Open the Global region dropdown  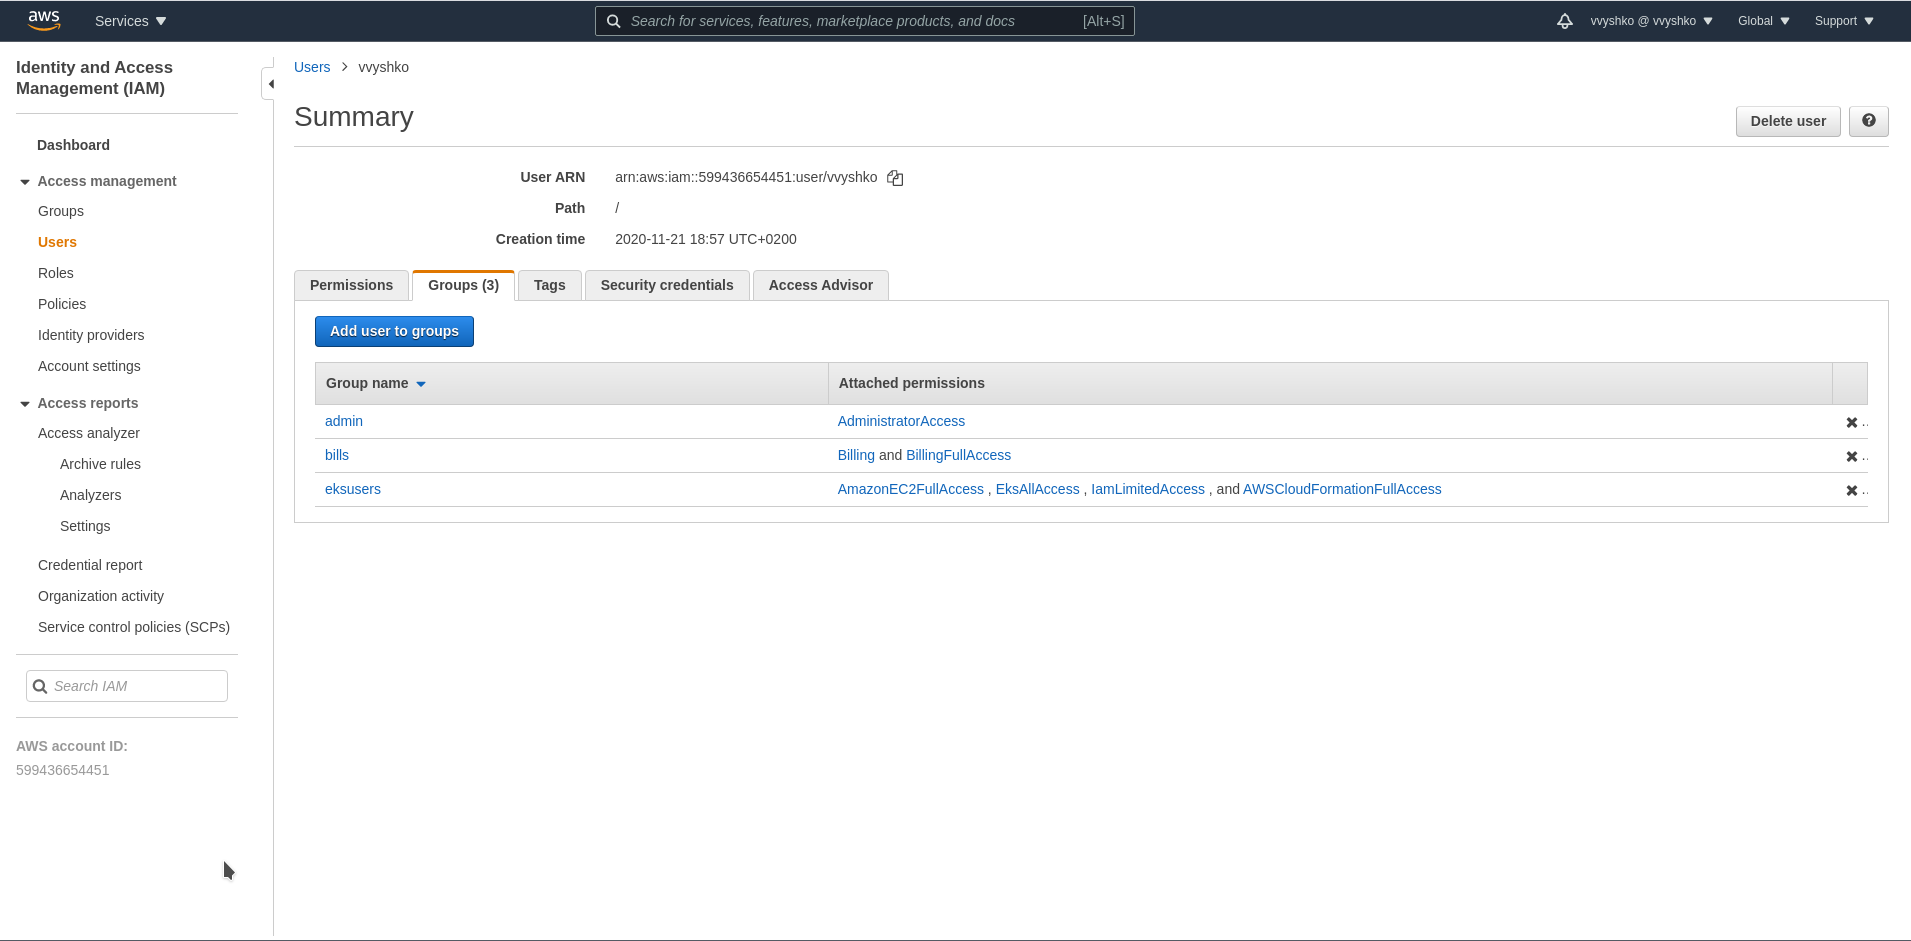point(1764,21)
